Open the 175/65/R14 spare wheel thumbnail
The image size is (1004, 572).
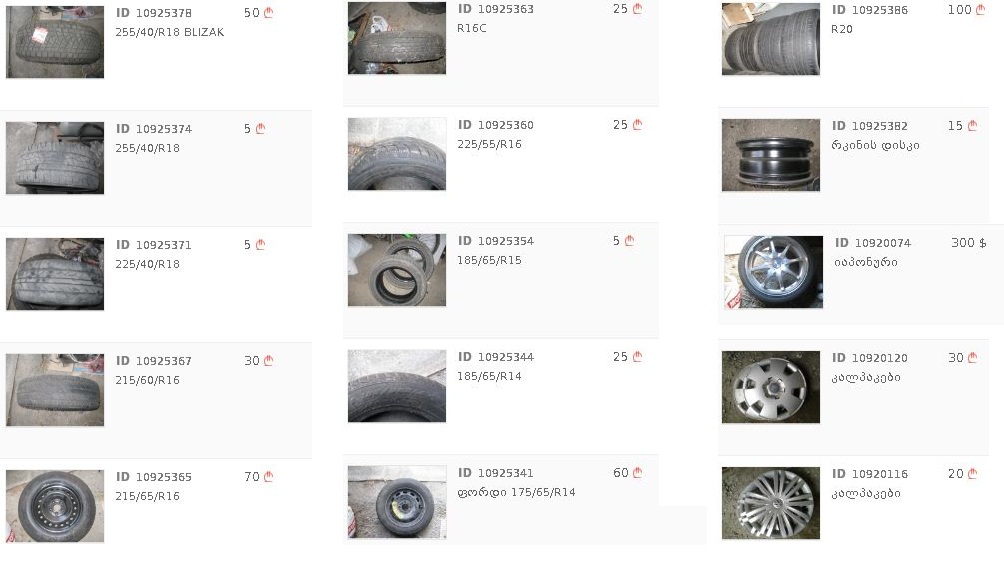pos(397,502)
